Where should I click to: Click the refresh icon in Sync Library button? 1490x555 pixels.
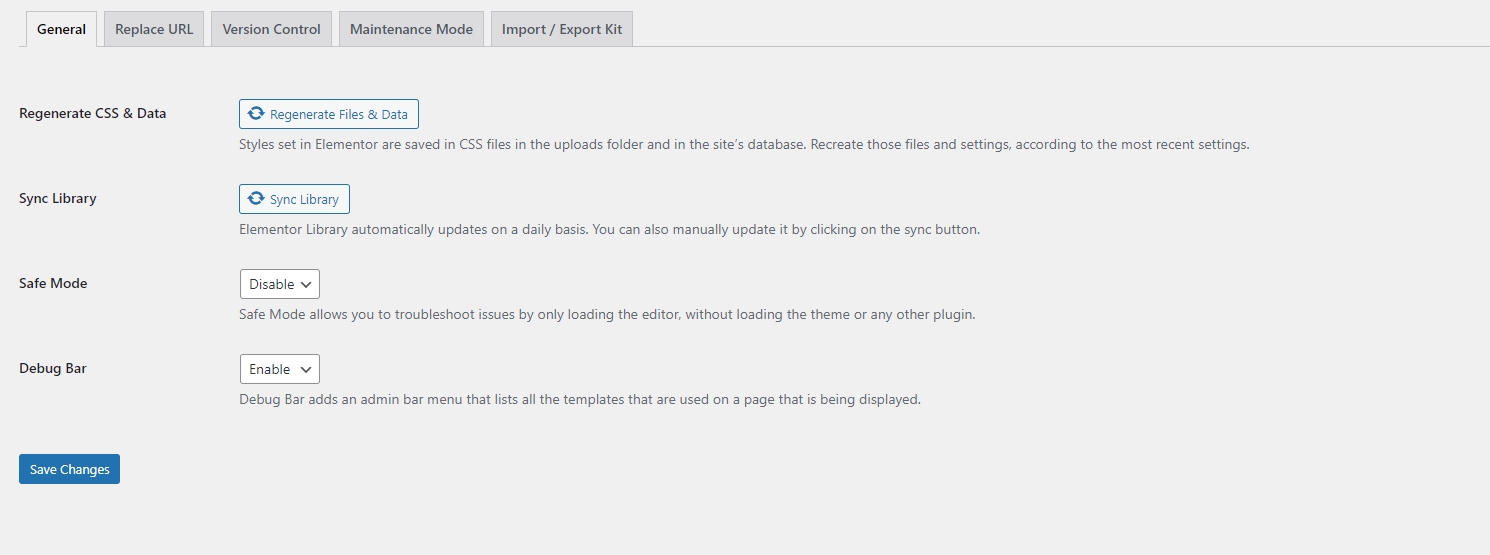tap(257, 199)
